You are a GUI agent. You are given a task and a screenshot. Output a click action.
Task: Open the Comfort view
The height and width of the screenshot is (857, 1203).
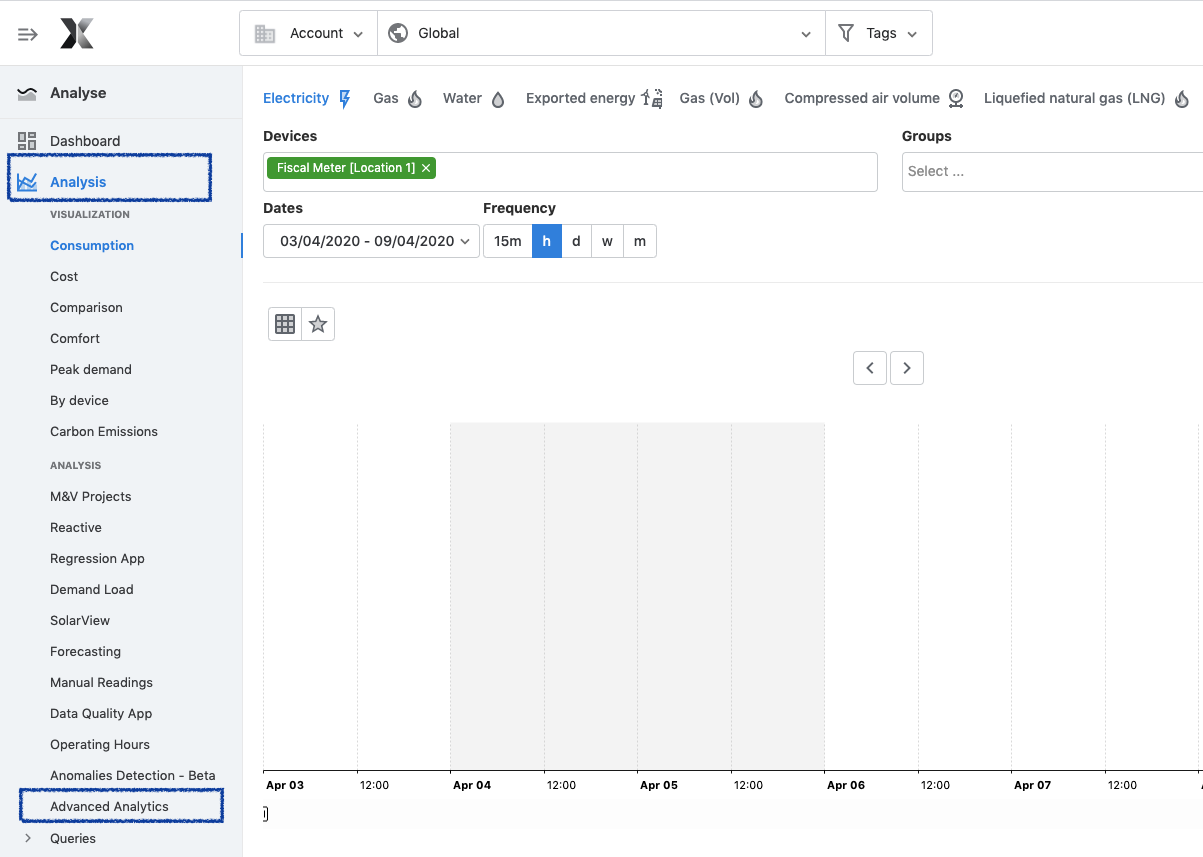tap(75, 338)
